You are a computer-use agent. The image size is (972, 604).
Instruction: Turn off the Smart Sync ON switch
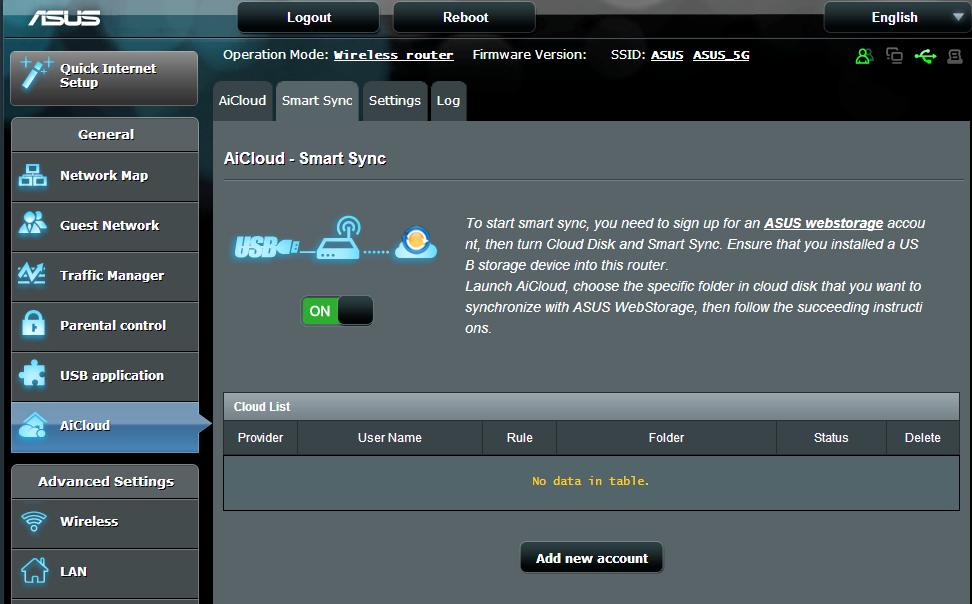337,311
